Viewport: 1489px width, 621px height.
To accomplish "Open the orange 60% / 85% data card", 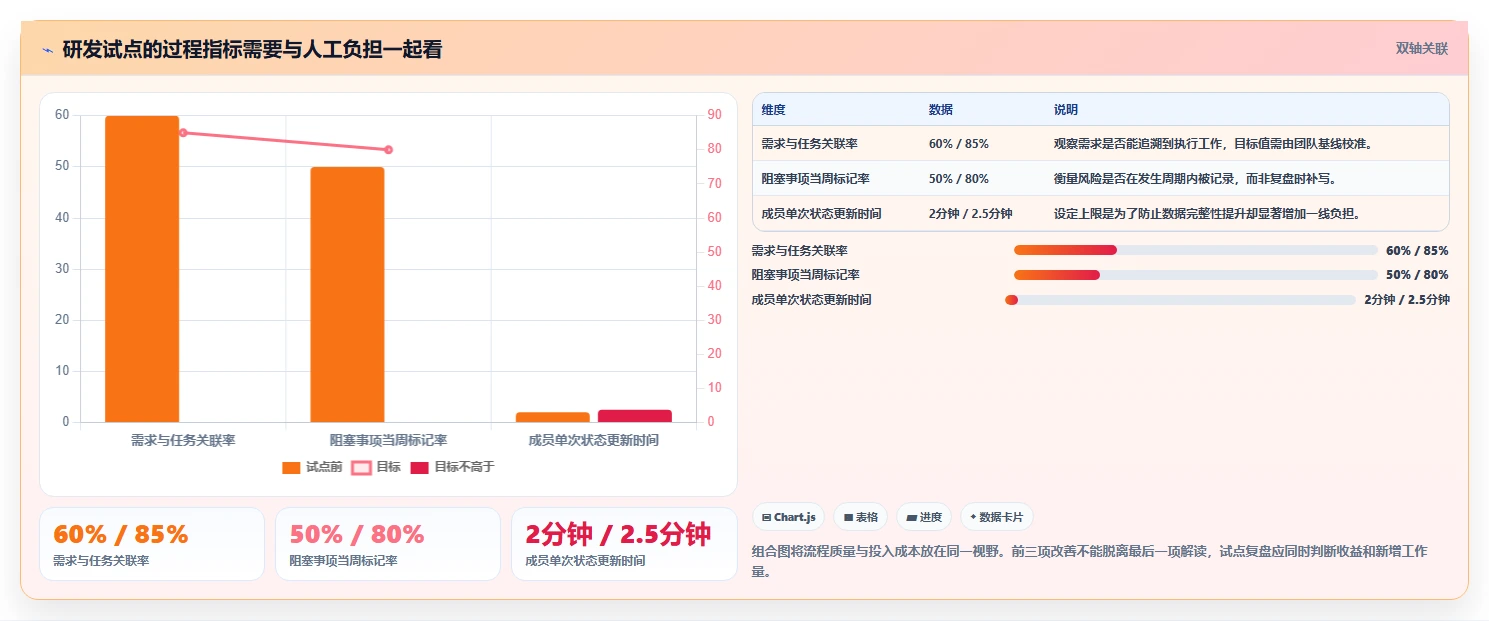I will click(152, 544).
